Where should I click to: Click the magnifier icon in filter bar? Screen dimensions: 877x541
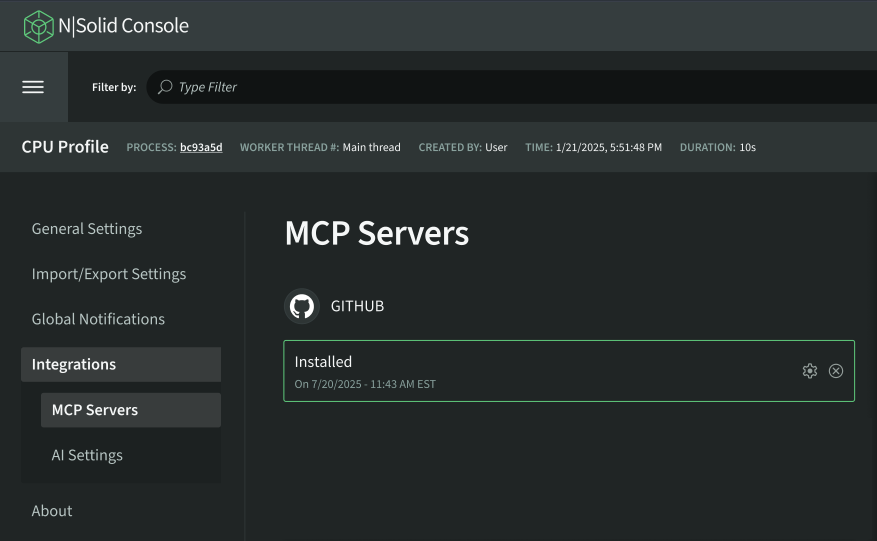[165, 87]
